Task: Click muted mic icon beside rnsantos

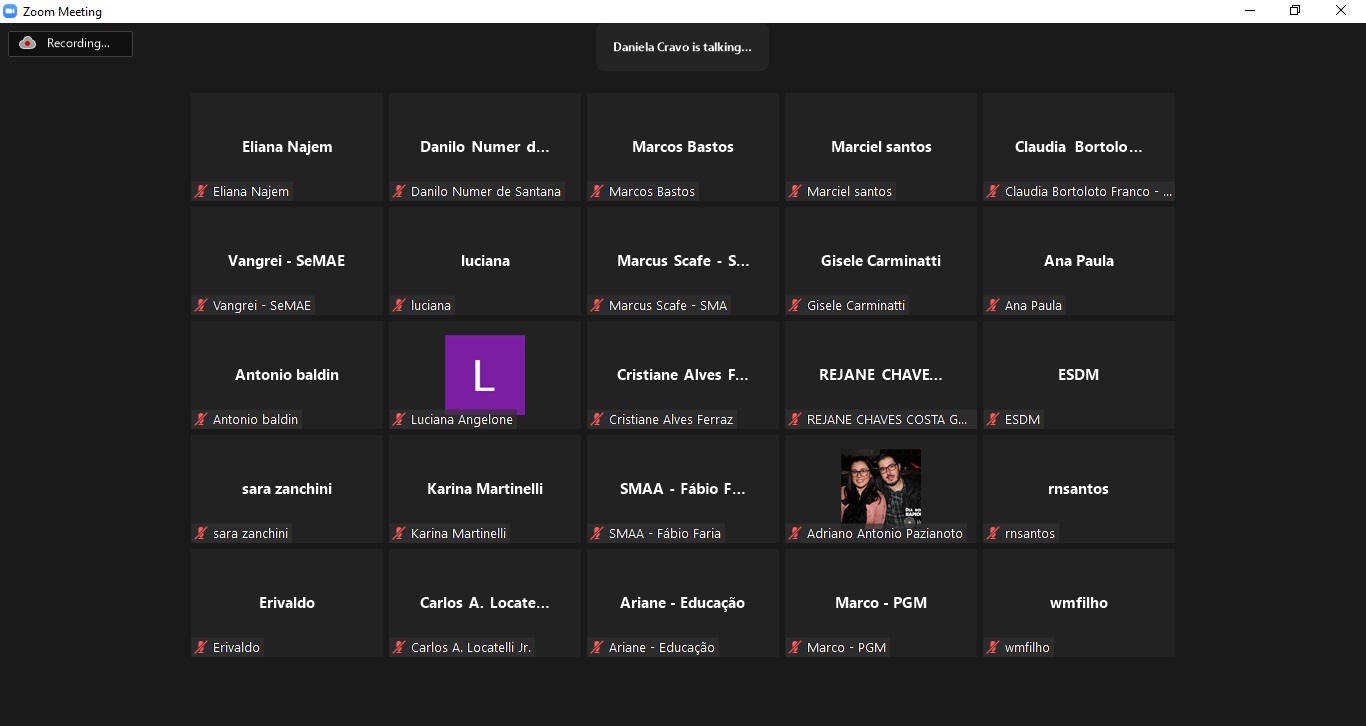Action: [x=993, y=533]
